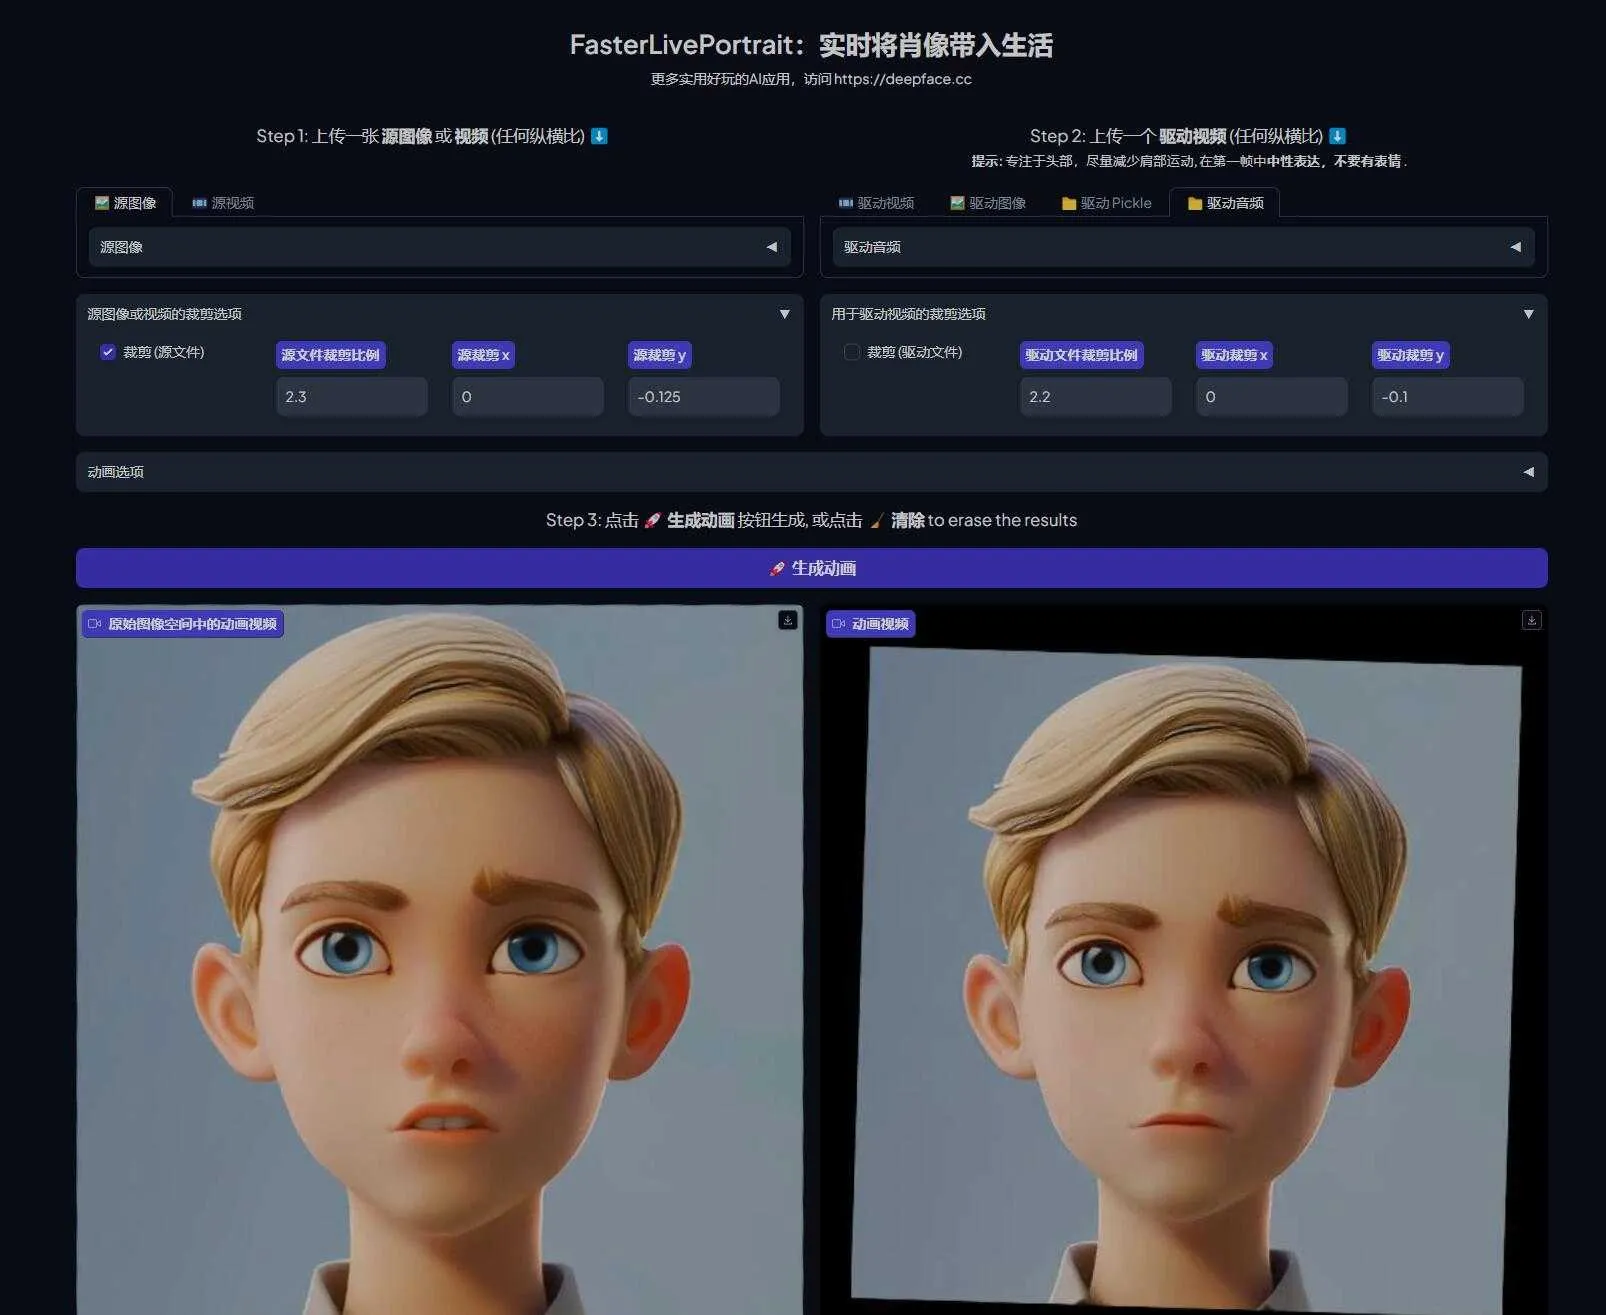Click the 源裁剪 y label
This screenshot has width=1606, height=1315.
[659, 355]
